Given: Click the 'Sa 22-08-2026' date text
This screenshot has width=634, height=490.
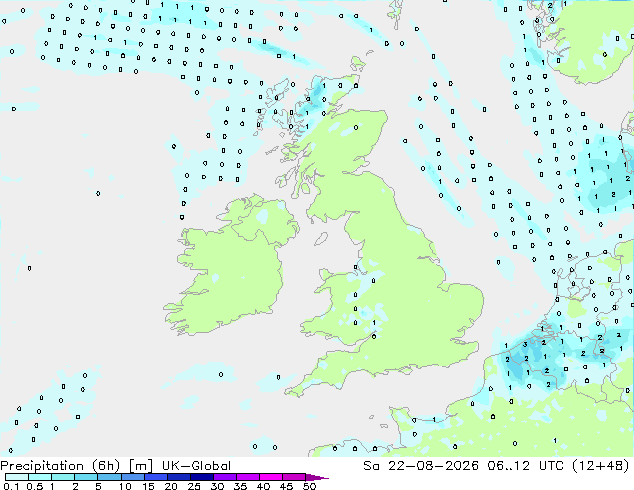Looking at the screenshot, I should 421,466.
